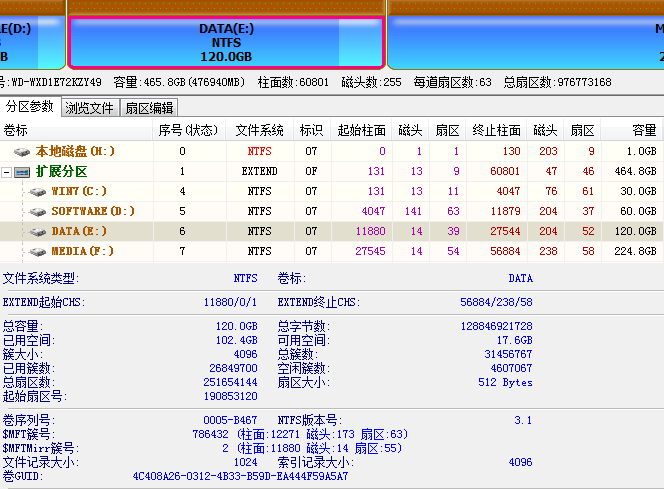The width and height of the screenshot is (664, 489).
Task: Click the 终止柱面 column header
Action: [496, 130]
